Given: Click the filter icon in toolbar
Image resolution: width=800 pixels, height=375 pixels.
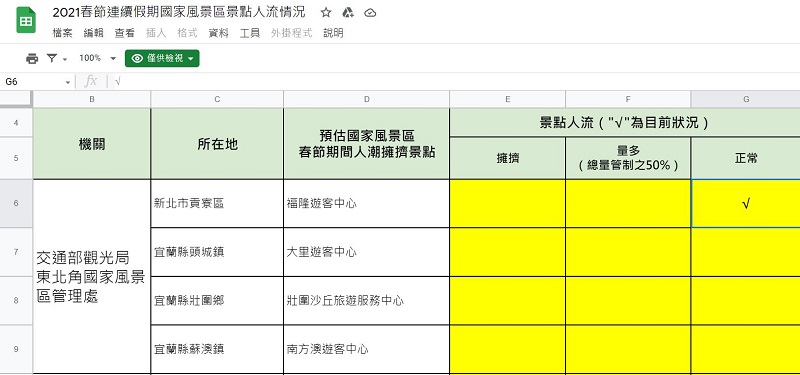Looking at the screenshot, I should (x=52, y=59).
